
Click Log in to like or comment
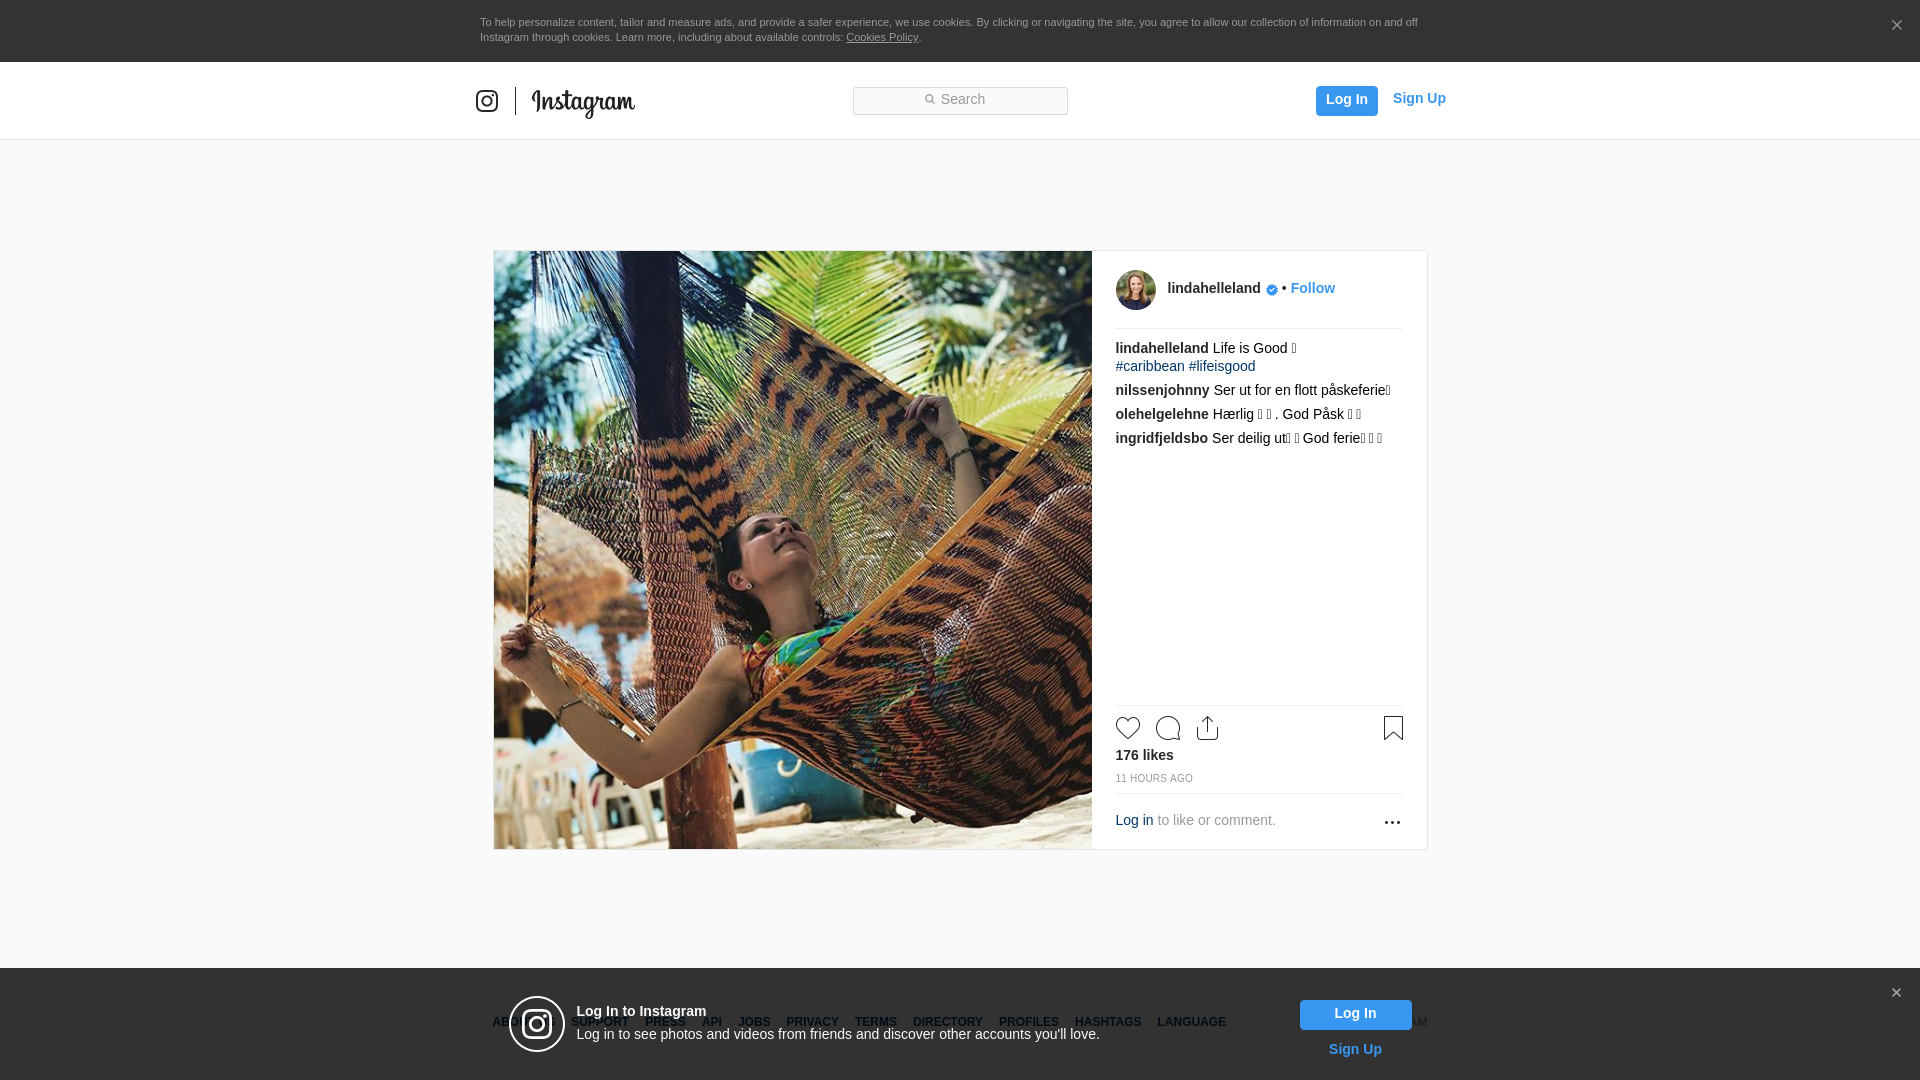click(1134, 820)
